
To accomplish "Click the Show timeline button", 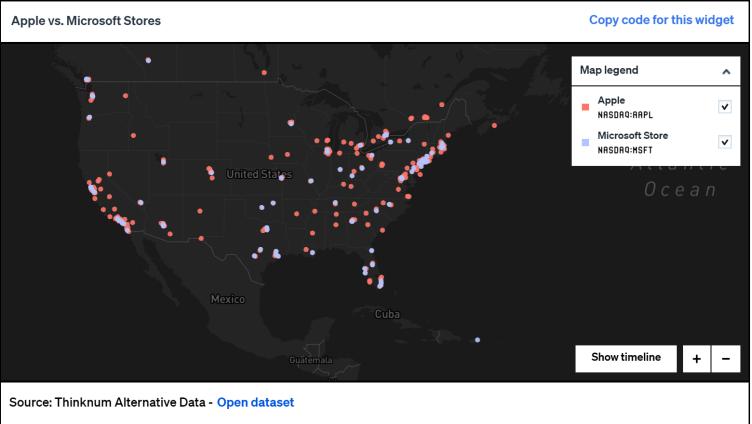I will (x=626, y=358).
